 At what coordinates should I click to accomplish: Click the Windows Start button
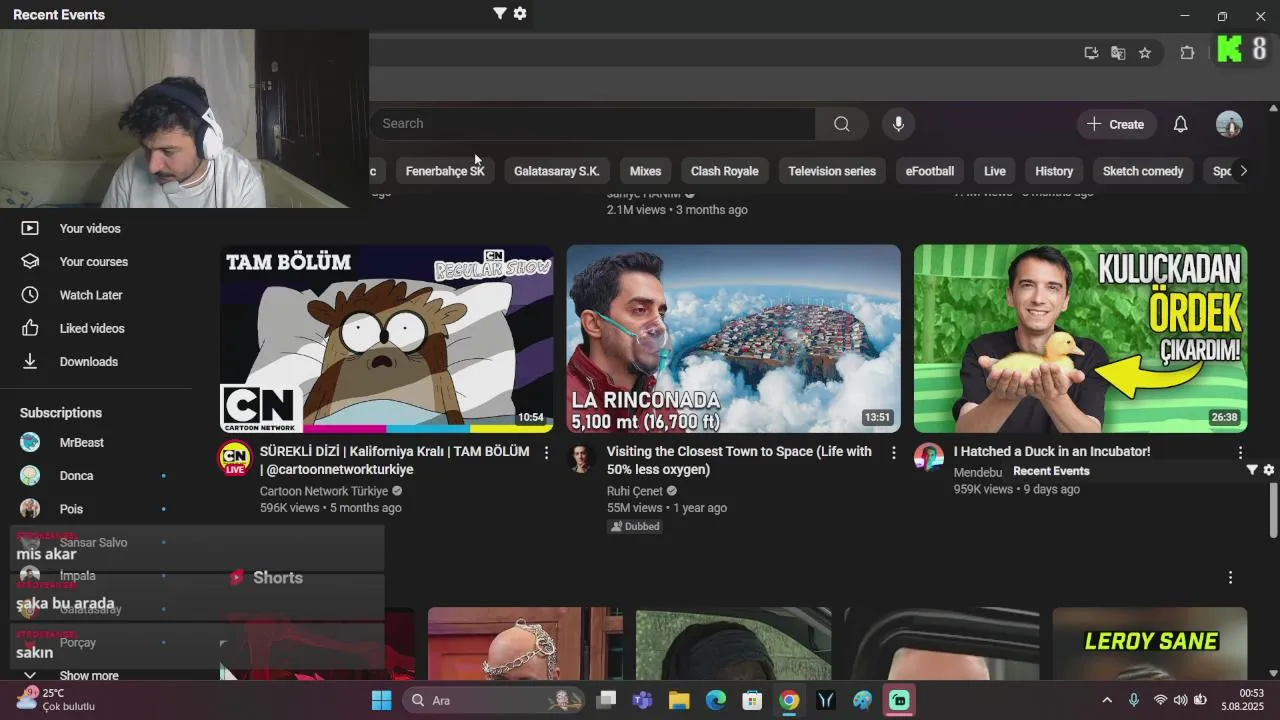click(381, 700)
